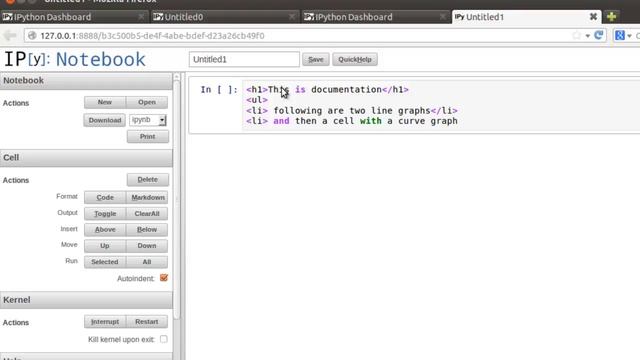
Task: Toggle the Autoindent checkbox
Action: click(x=164, y=278)
